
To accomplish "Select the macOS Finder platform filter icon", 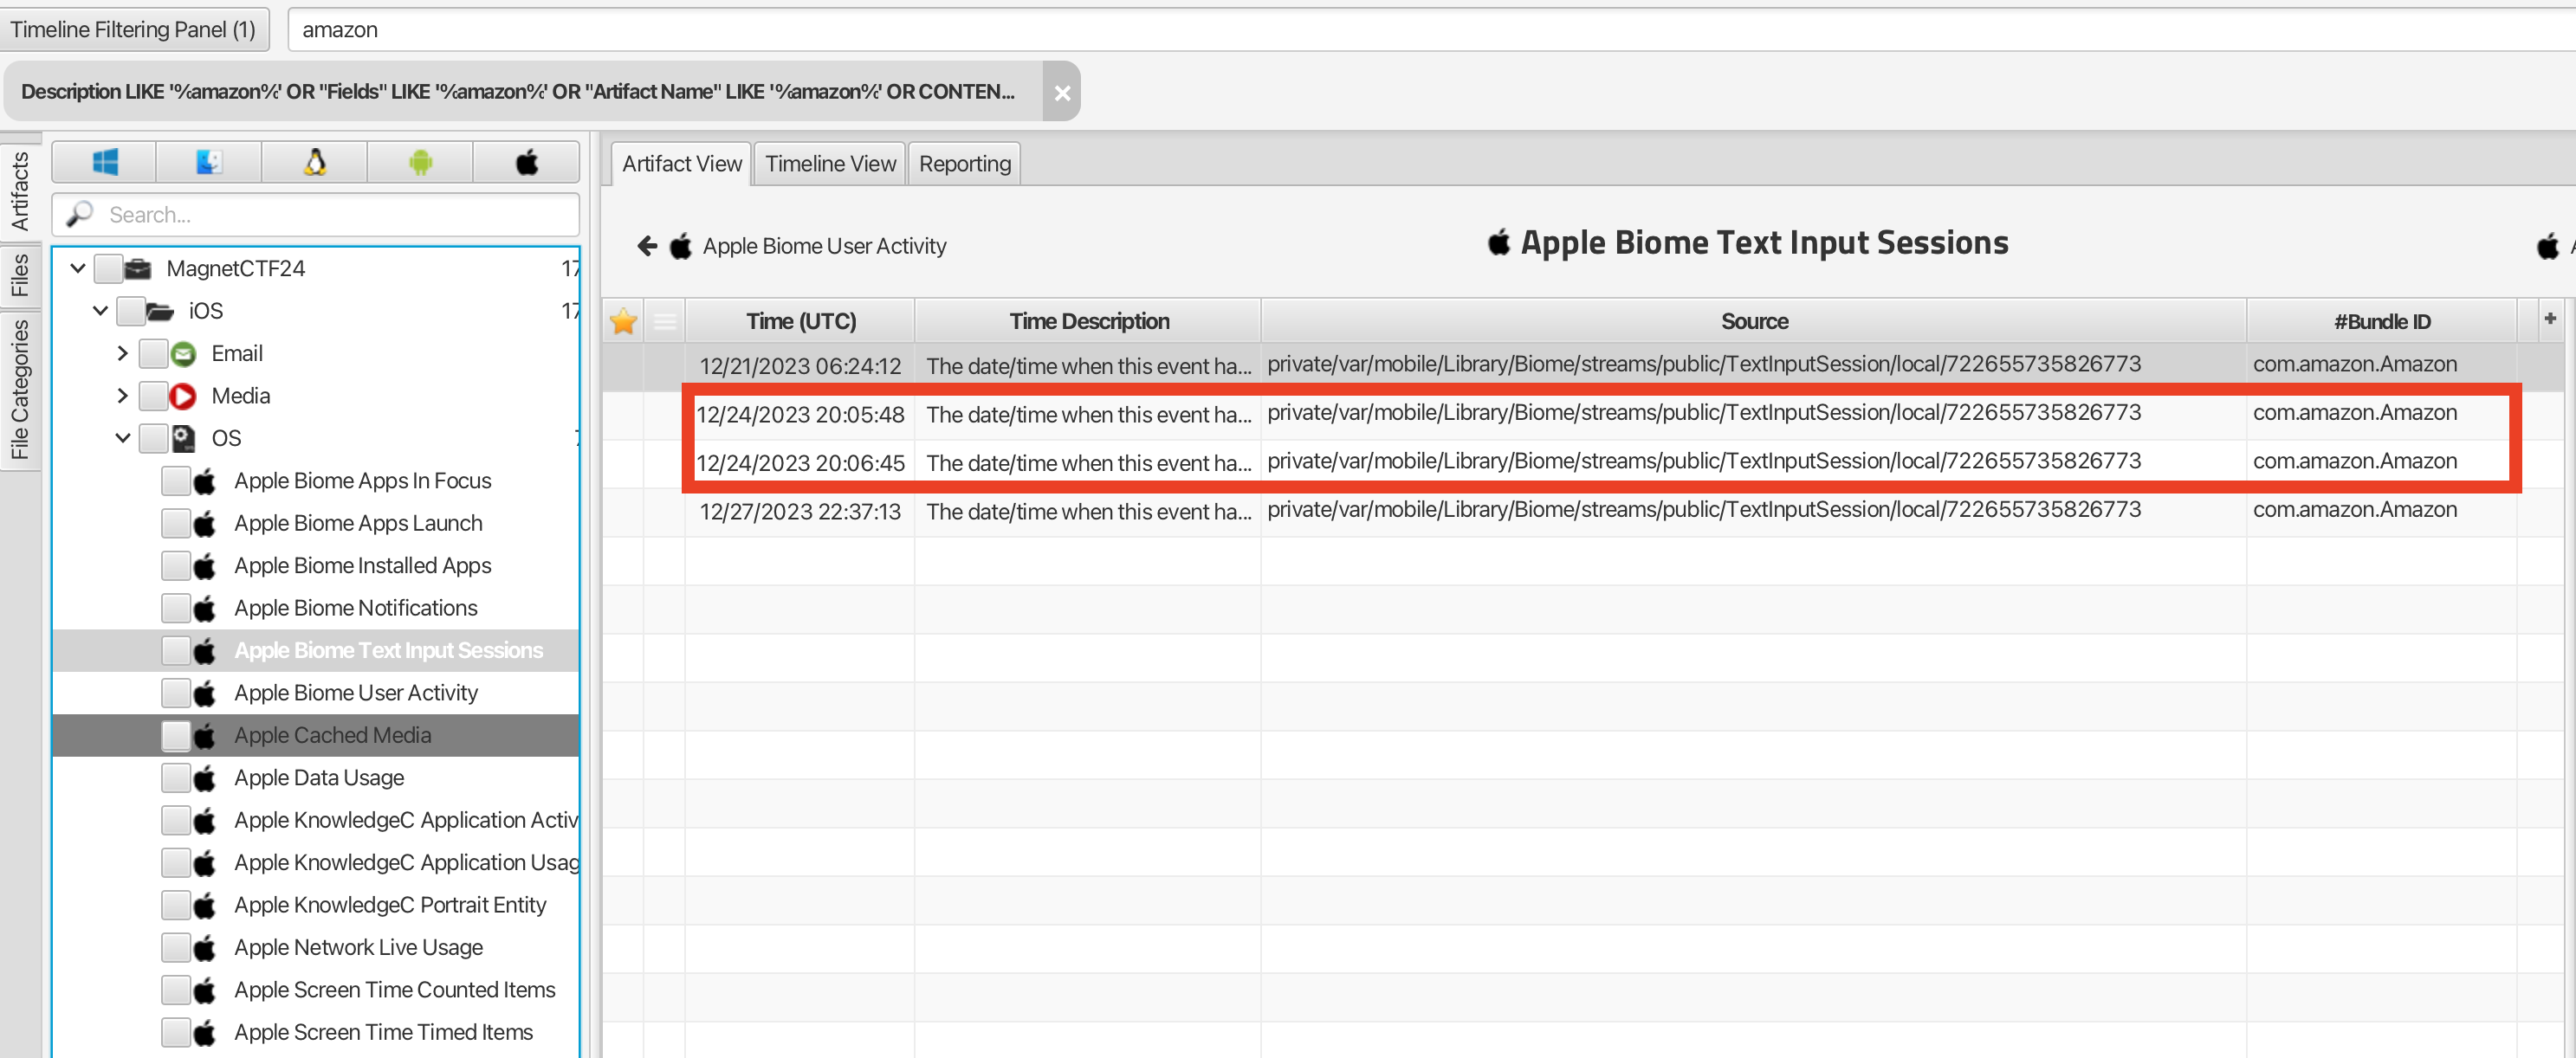I will point(209,162).
